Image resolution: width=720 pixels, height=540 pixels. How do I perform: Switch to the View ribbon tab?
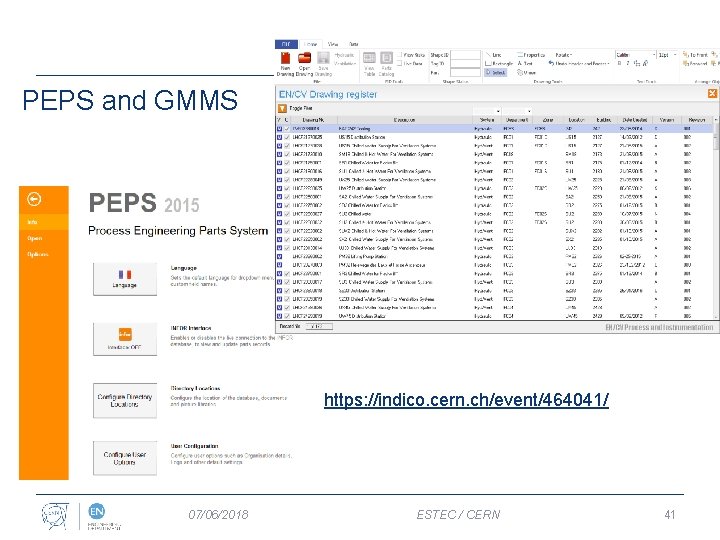click(332, 44)
